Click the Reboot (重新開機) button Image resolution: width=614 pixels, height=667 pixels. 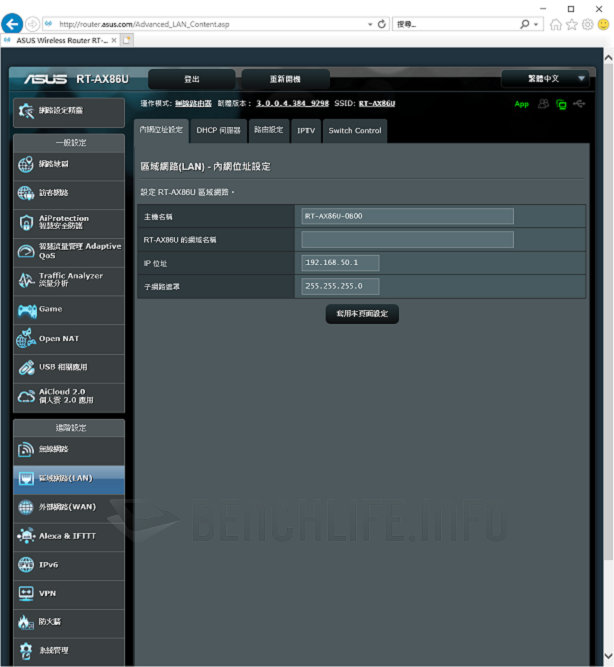coord(285,79)
